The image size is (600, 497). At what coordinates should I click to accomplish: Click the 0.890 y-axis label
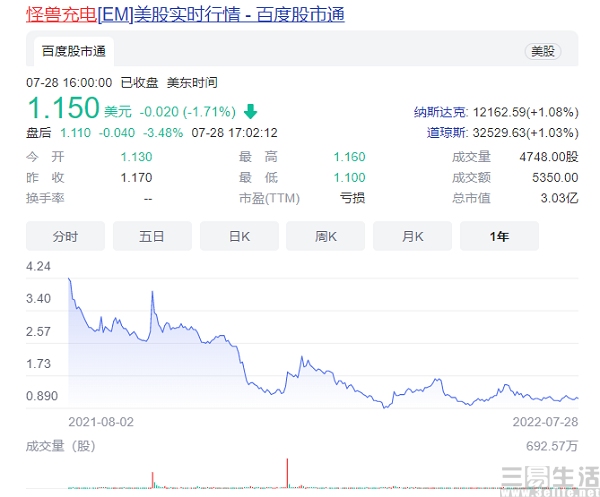pyautogui.click(x=42, y=396)
